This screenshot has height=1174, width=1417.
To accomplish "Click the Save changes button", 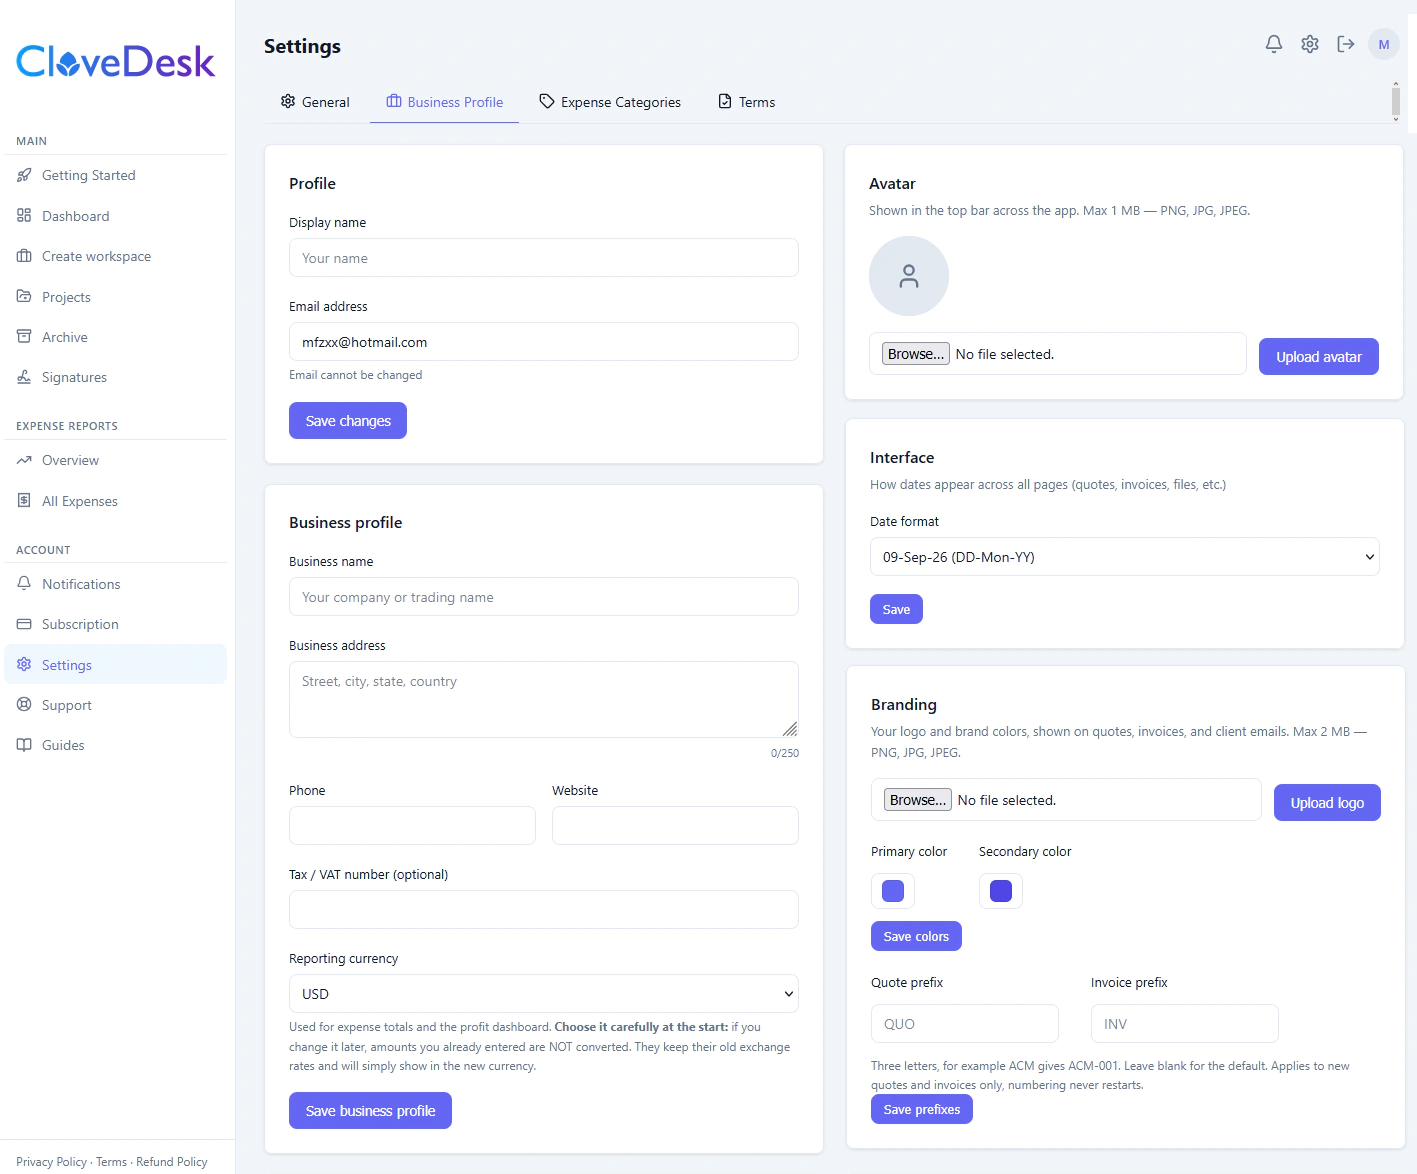I will pyautogui.click(x=348, y=421).
